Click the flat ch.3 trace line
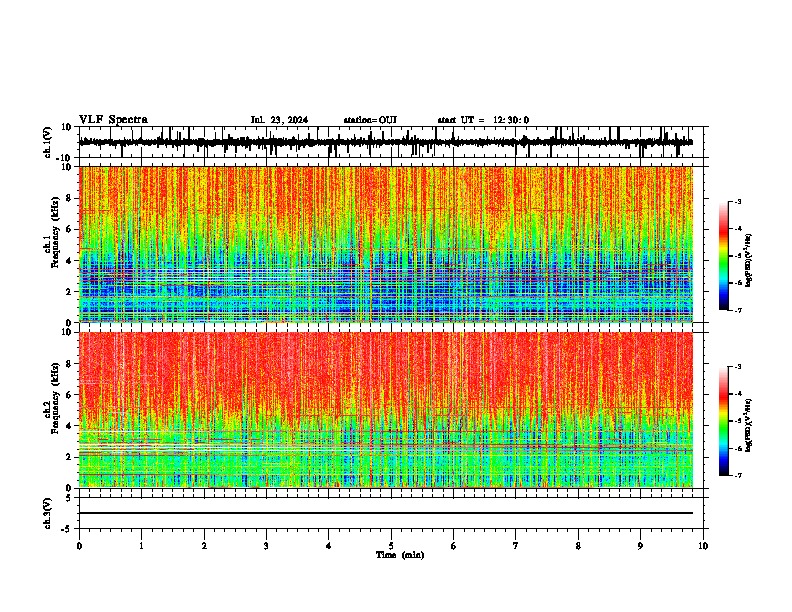 click(x=386, y=513)
